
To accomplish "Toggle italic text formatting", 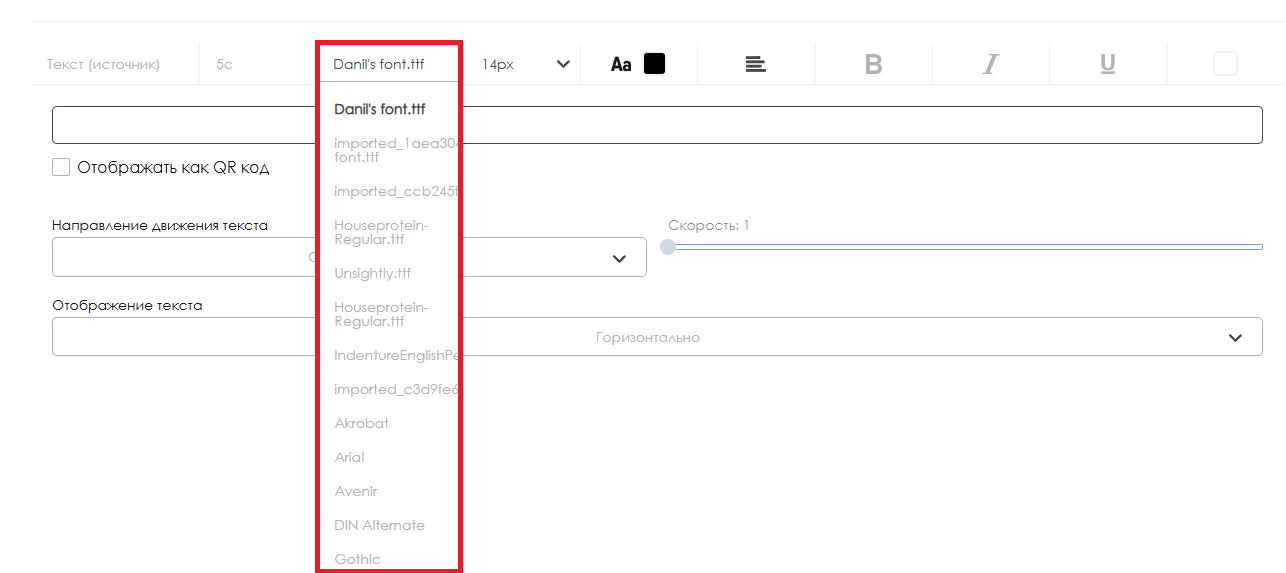I will pyautogui.click(x=990, y=64).
